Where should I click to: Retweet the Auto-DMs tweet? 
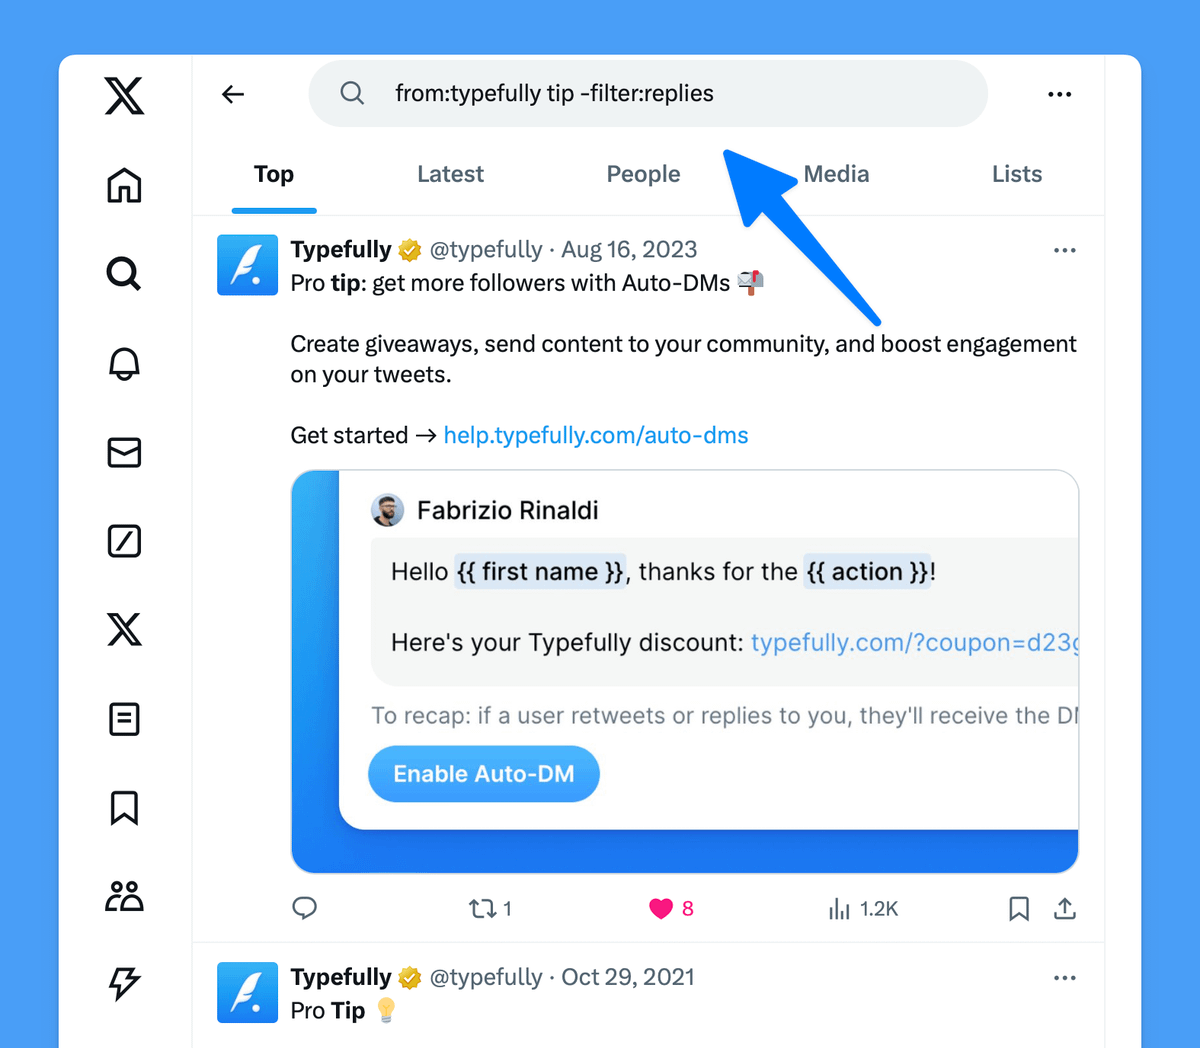pos(482,908)
